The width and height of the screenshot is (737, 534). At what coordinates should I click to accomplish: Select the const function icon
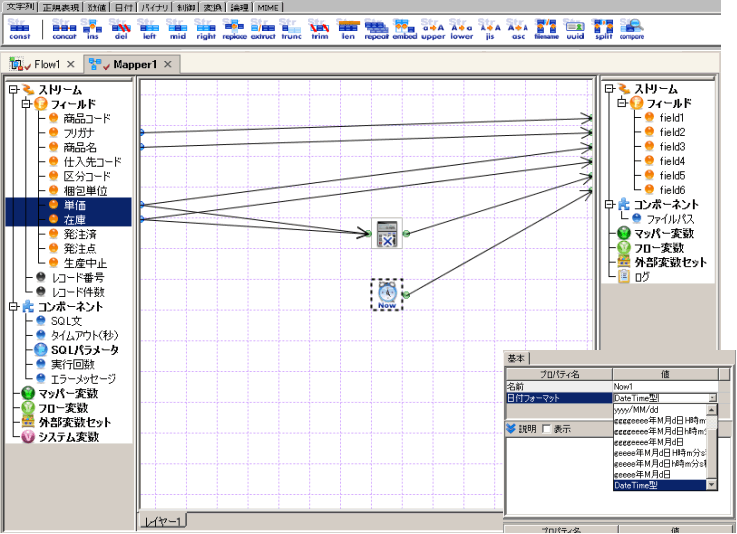[x=18, y=28]
